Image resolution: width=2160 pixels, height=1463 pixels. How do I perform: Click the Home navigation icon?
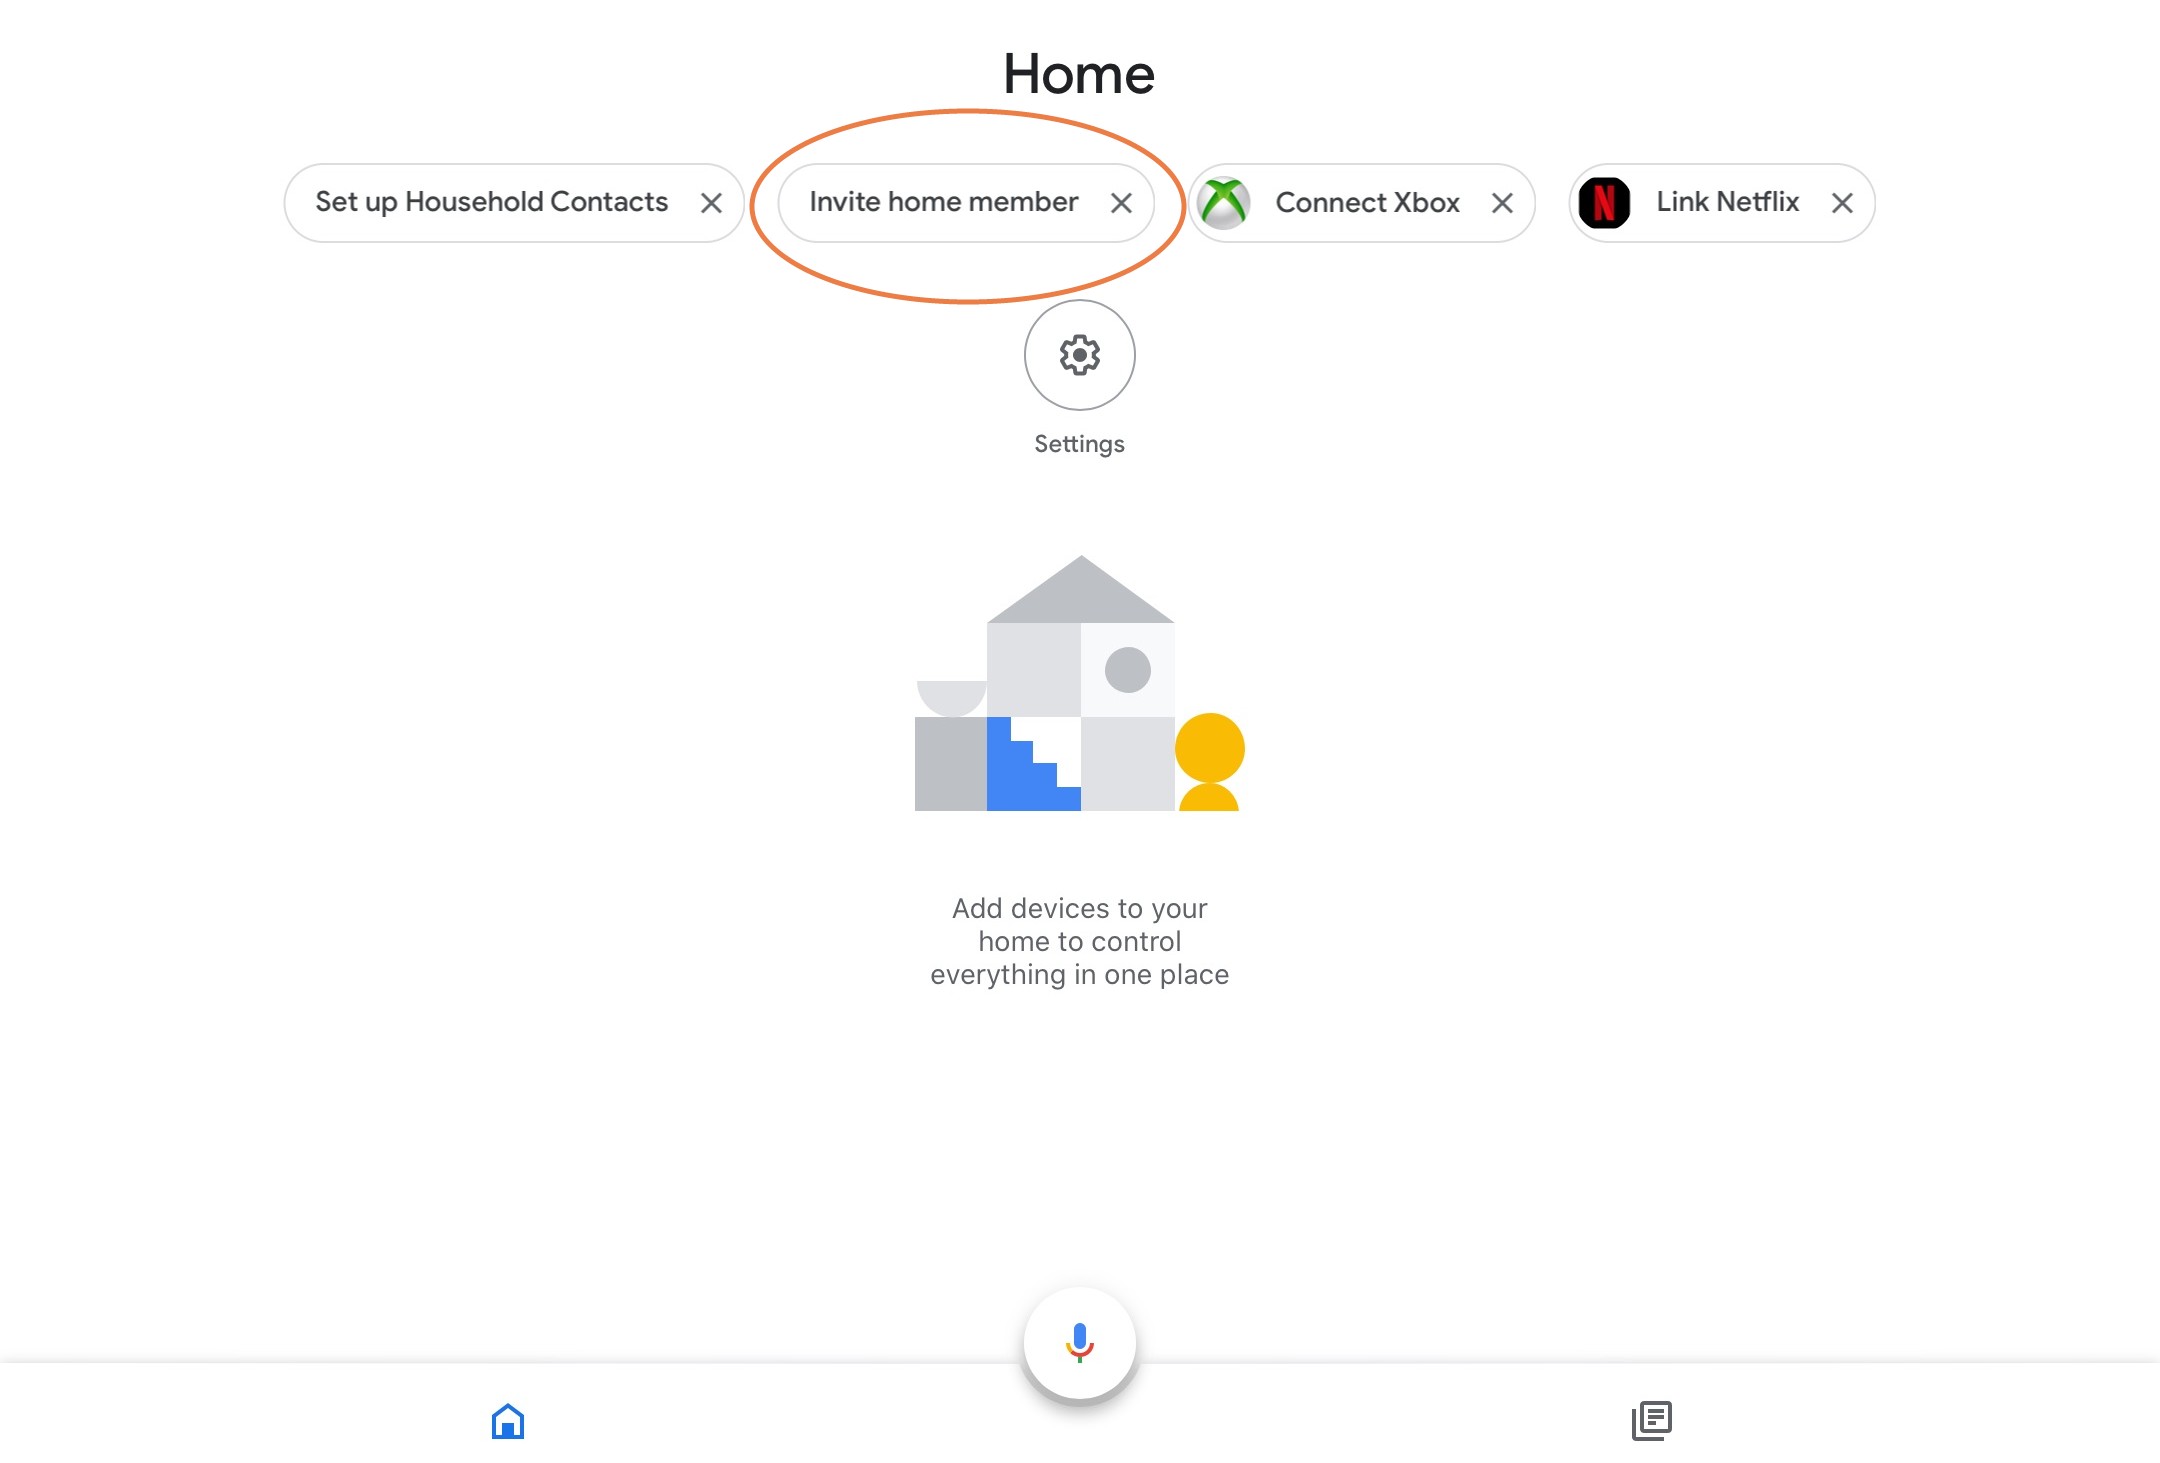click(x=508, y=1421)
